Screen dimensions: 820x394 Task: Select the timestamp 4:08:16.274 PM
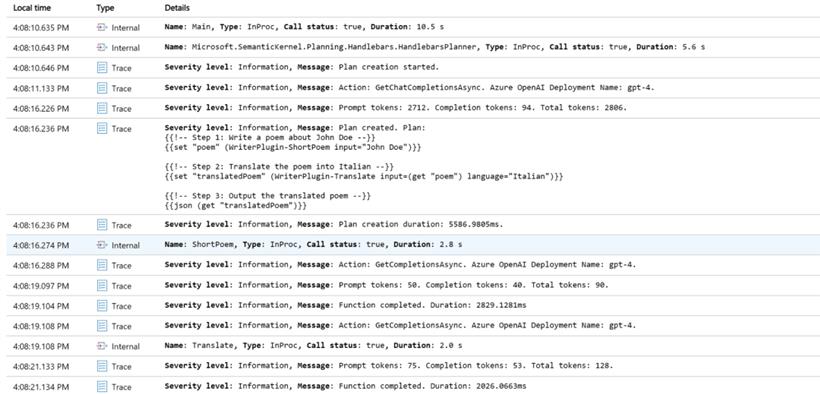coord(41,245)
